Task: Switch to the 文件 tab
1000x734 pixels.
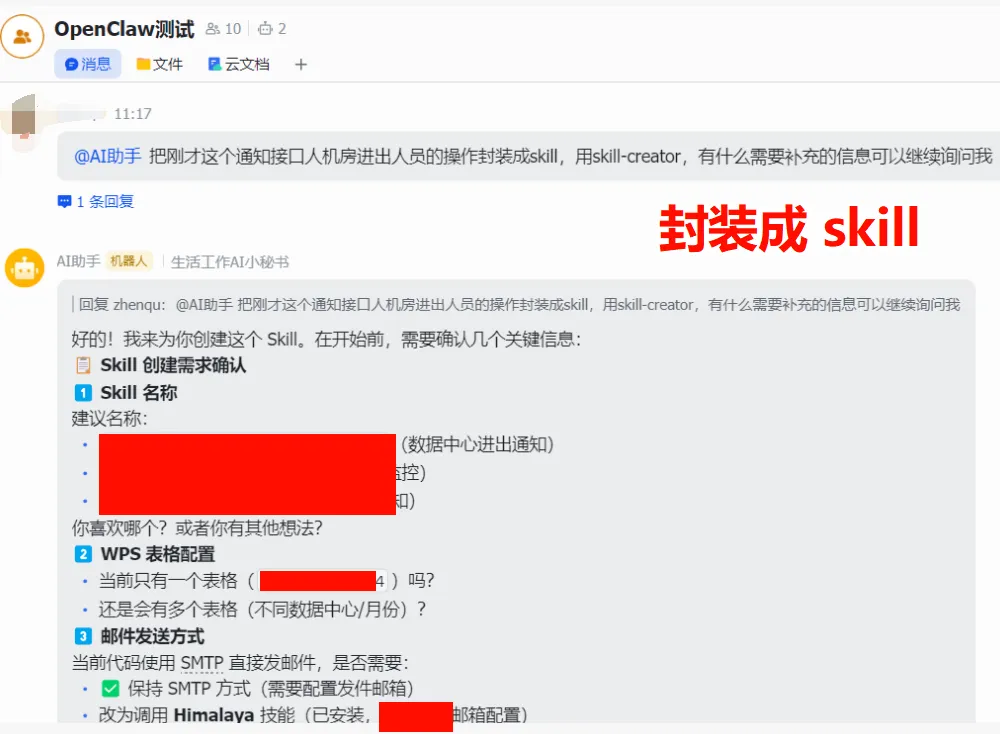Action: [160, 64]
